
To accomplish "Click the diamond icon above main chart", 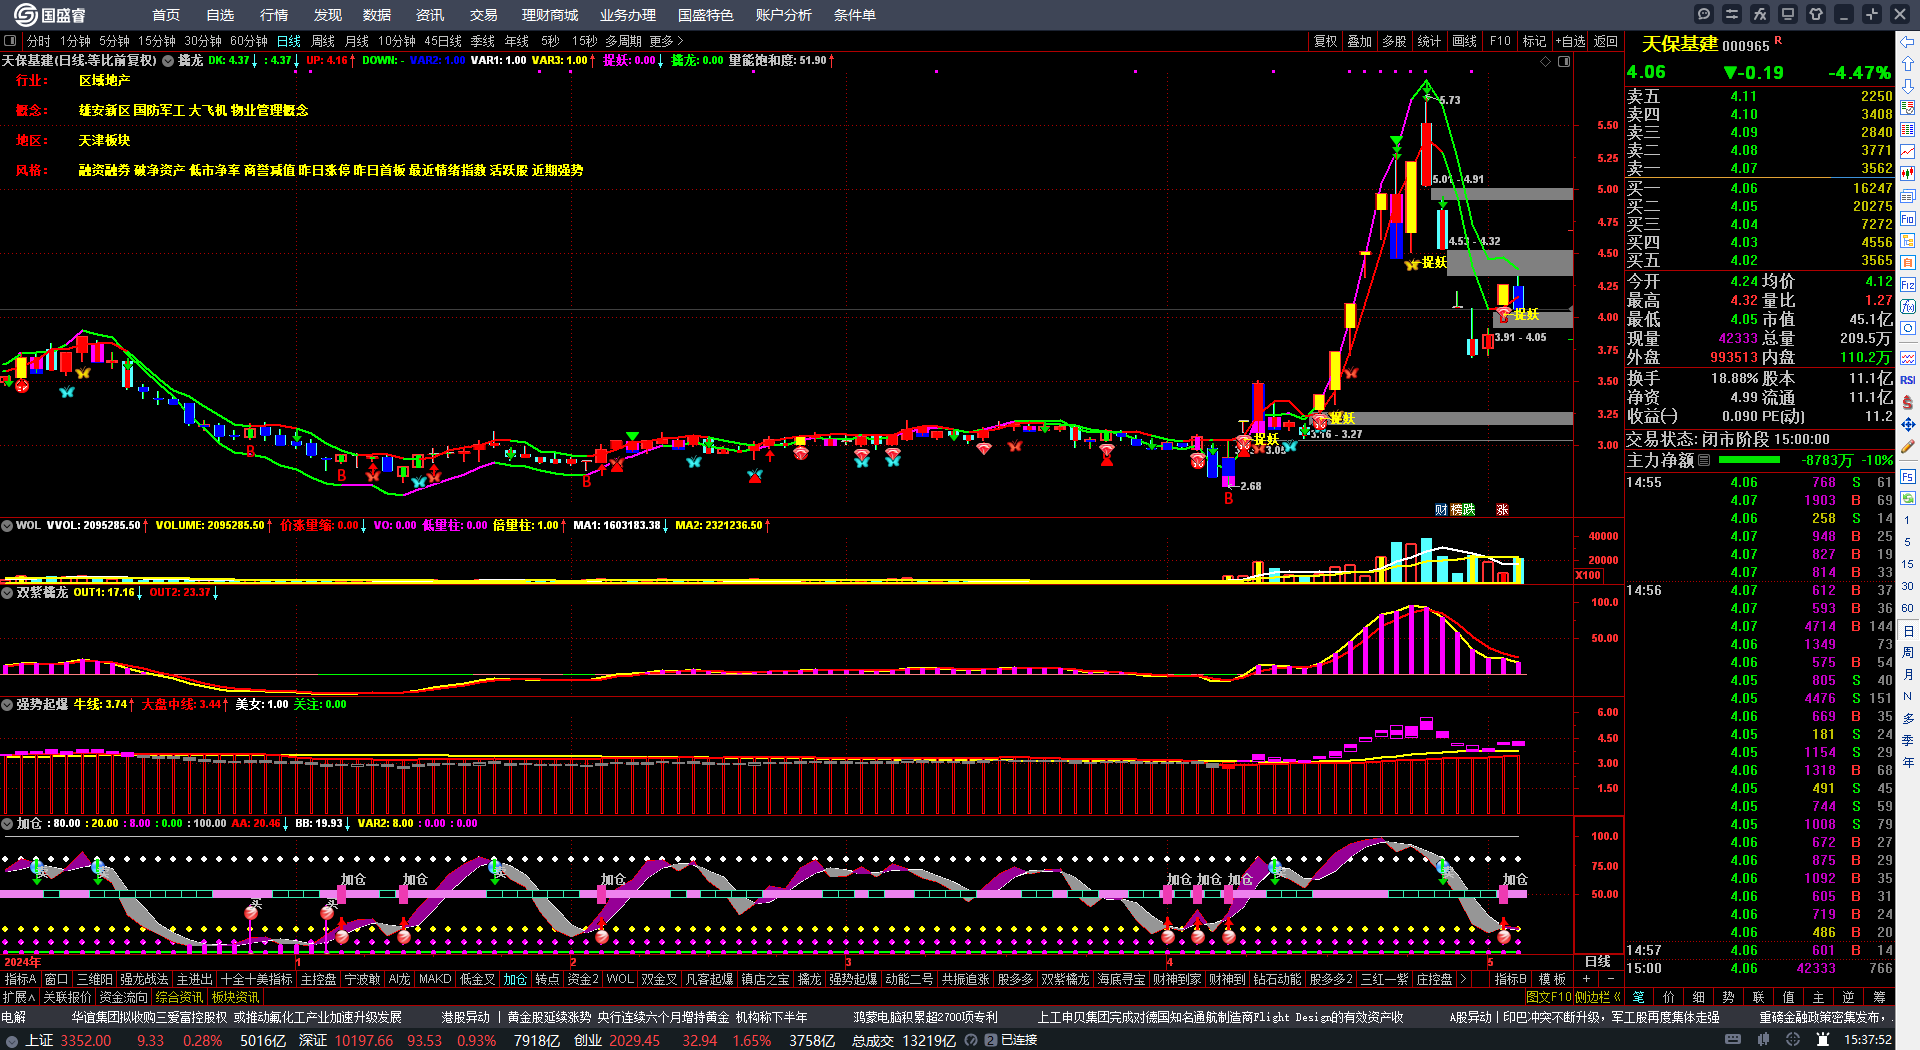I will point(1545,61).
